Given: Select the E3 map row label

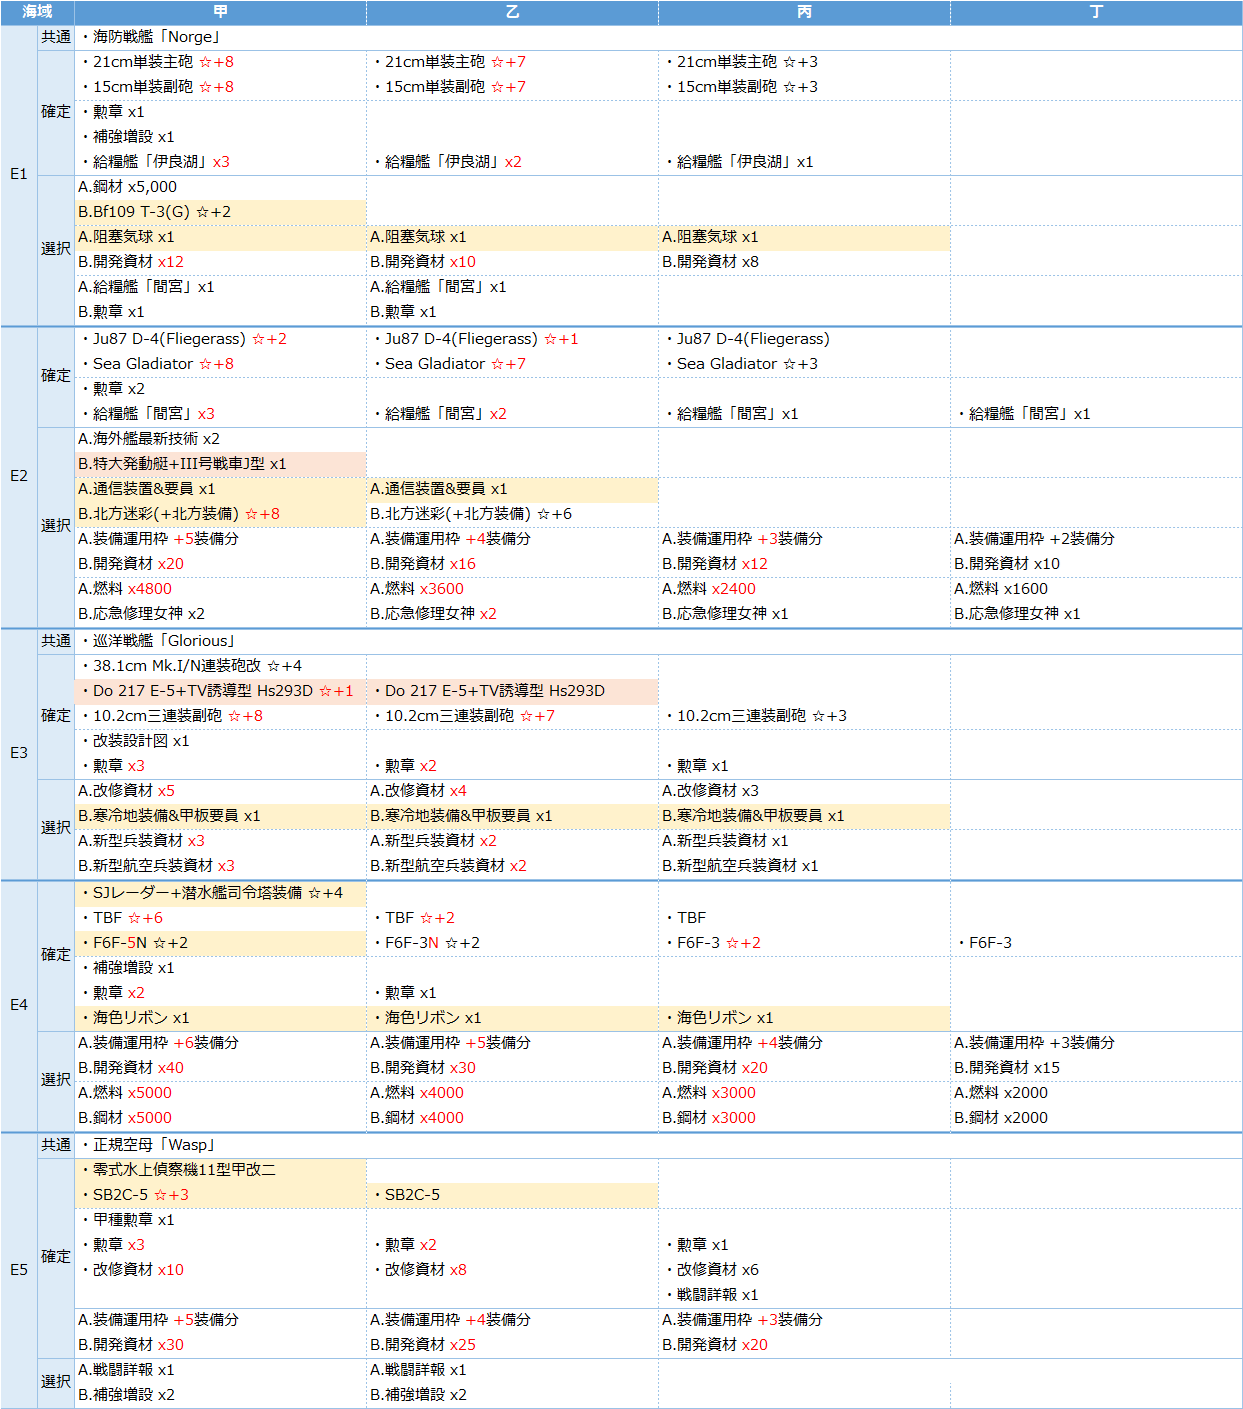Looking at the screenshot, I should (x=19, y=753).
